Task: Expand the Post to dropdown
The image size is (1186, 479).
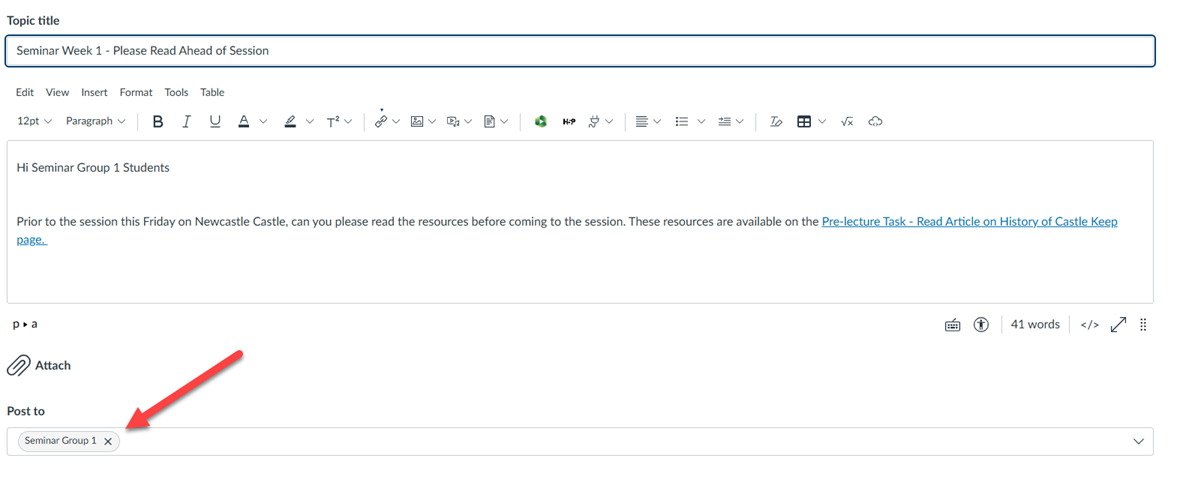Action: point(1139,442)
